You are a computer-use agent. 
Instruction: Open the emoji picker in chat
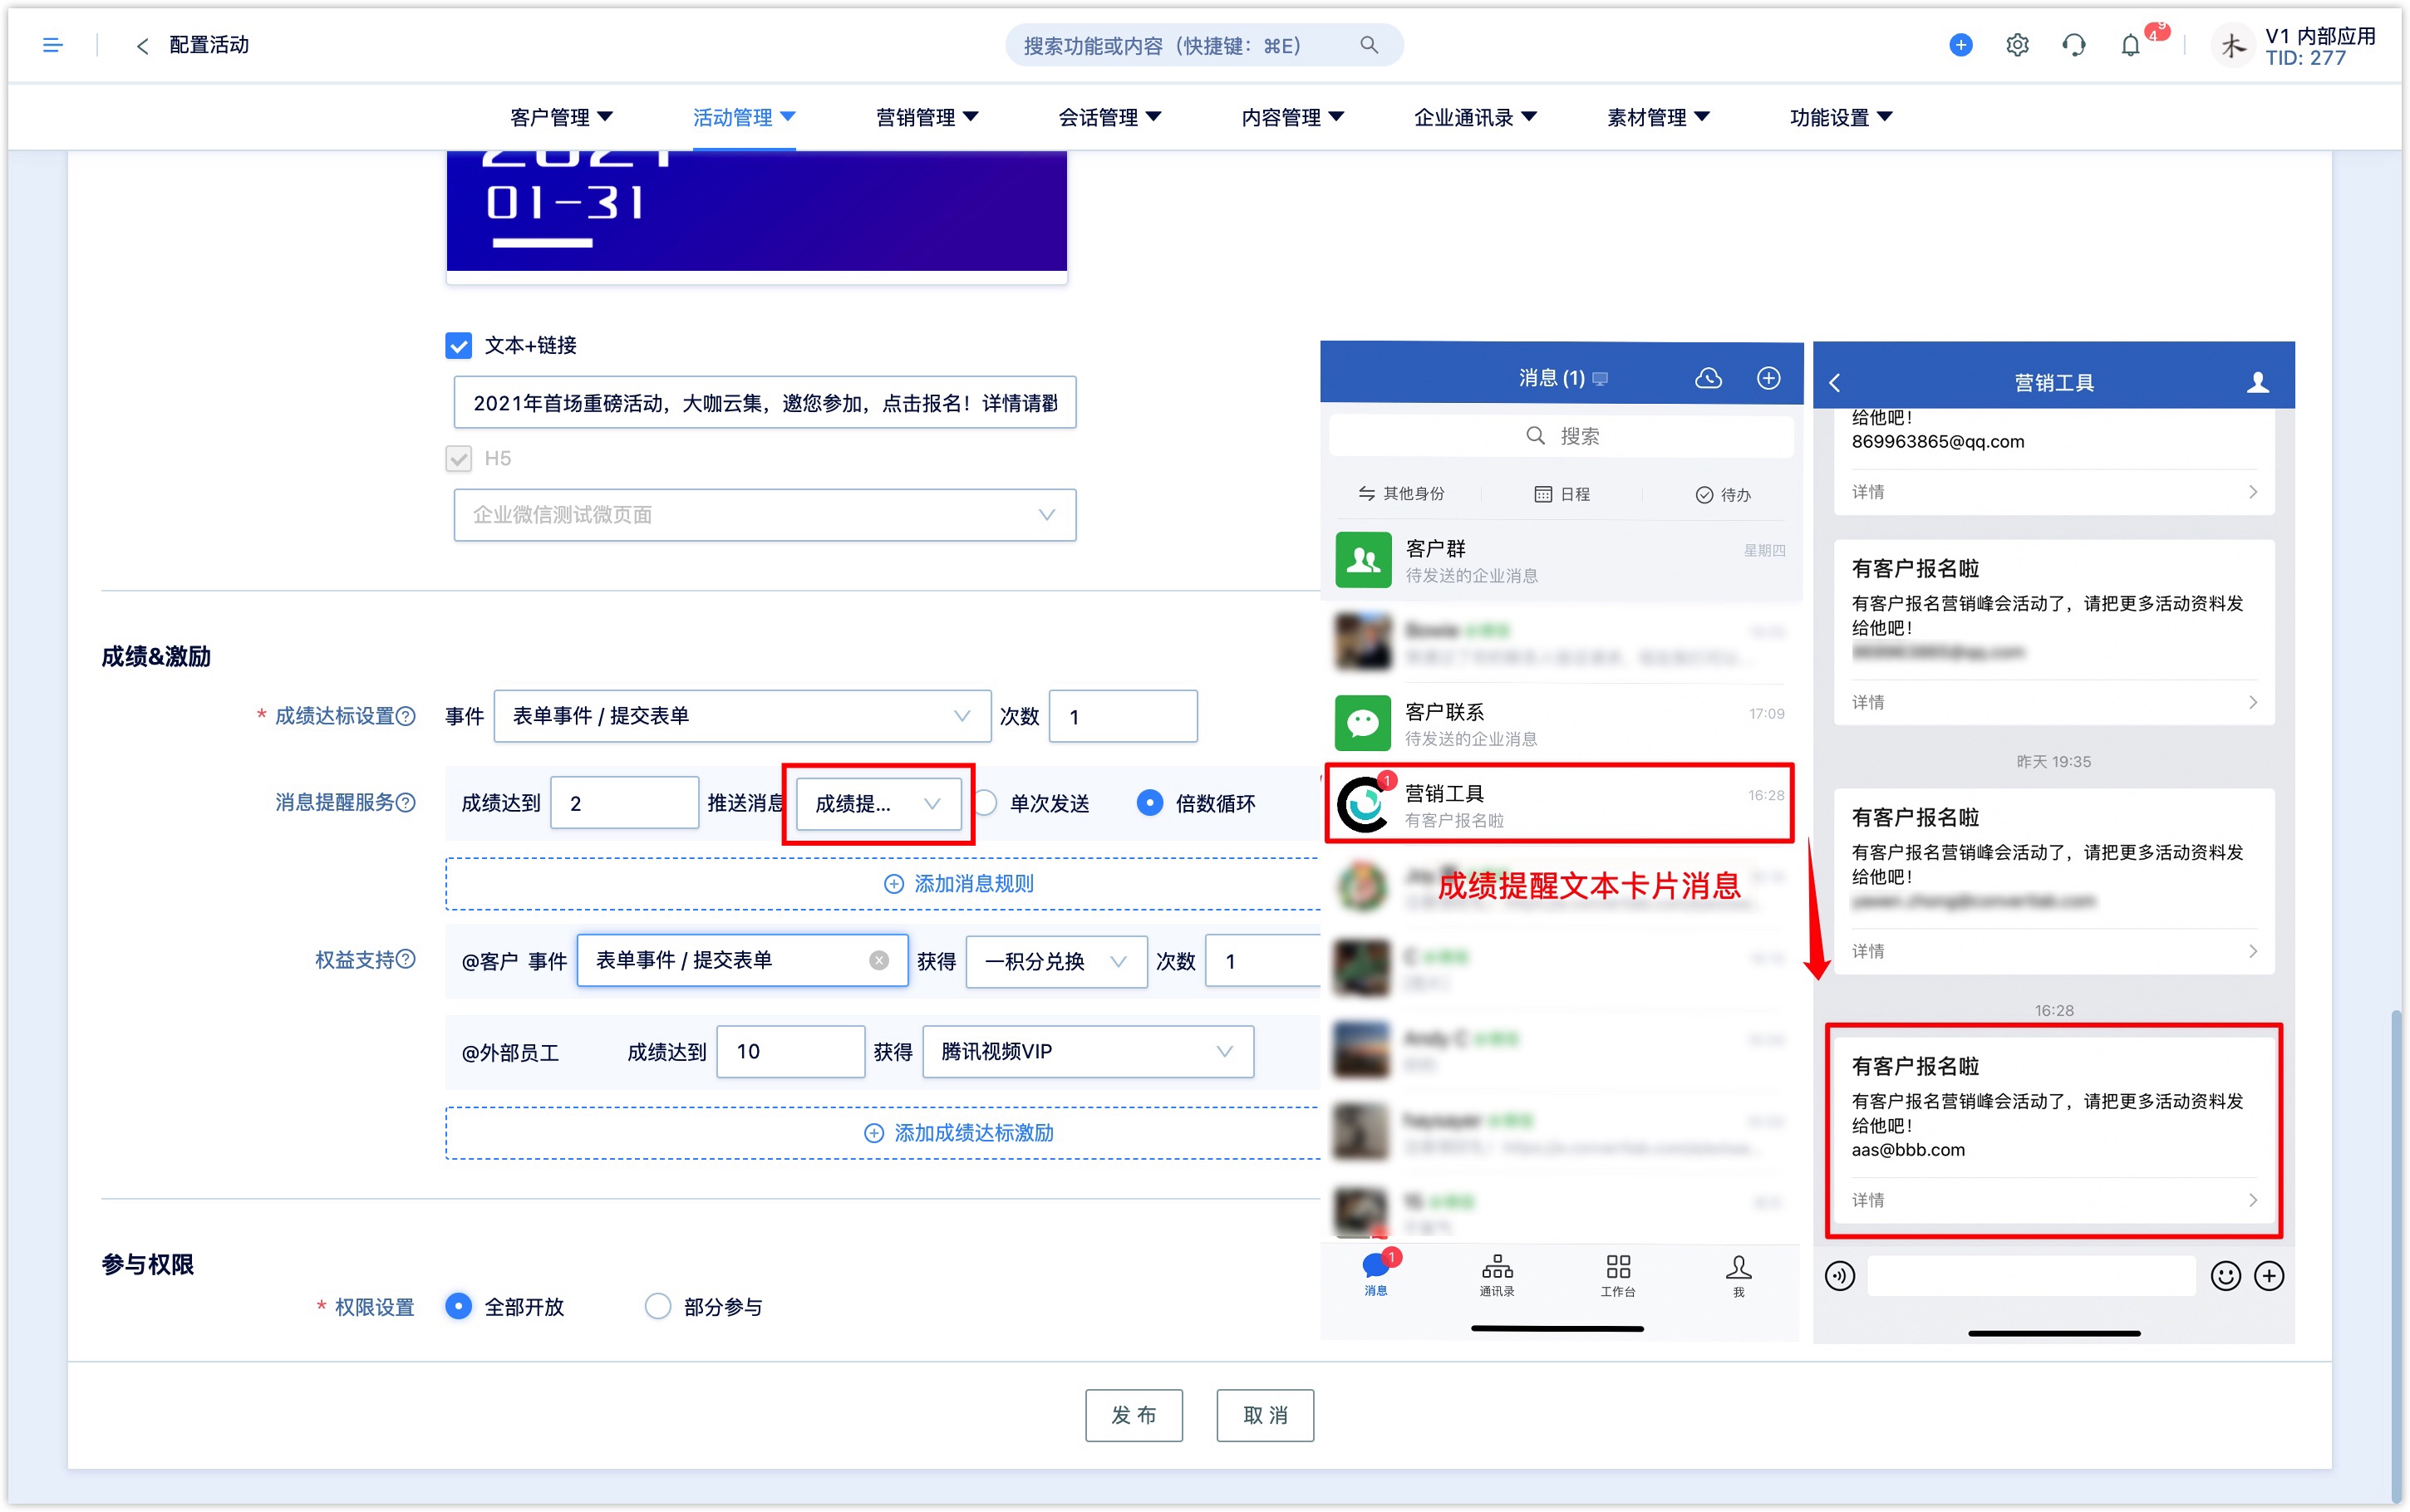[2225, 1276]
